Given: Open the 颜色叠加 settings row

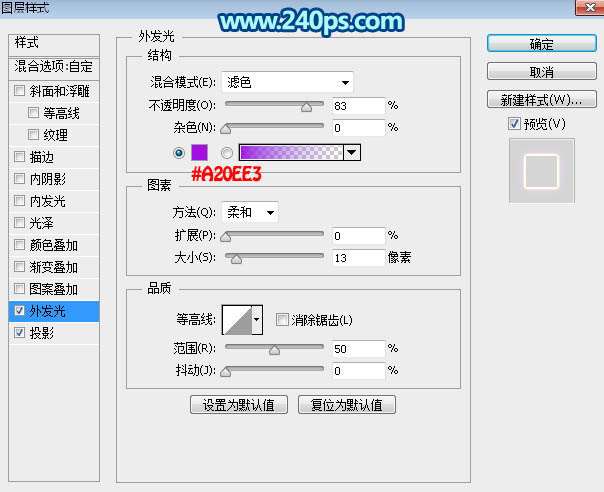Looking at the screenshot, I should tap(54, 245).
